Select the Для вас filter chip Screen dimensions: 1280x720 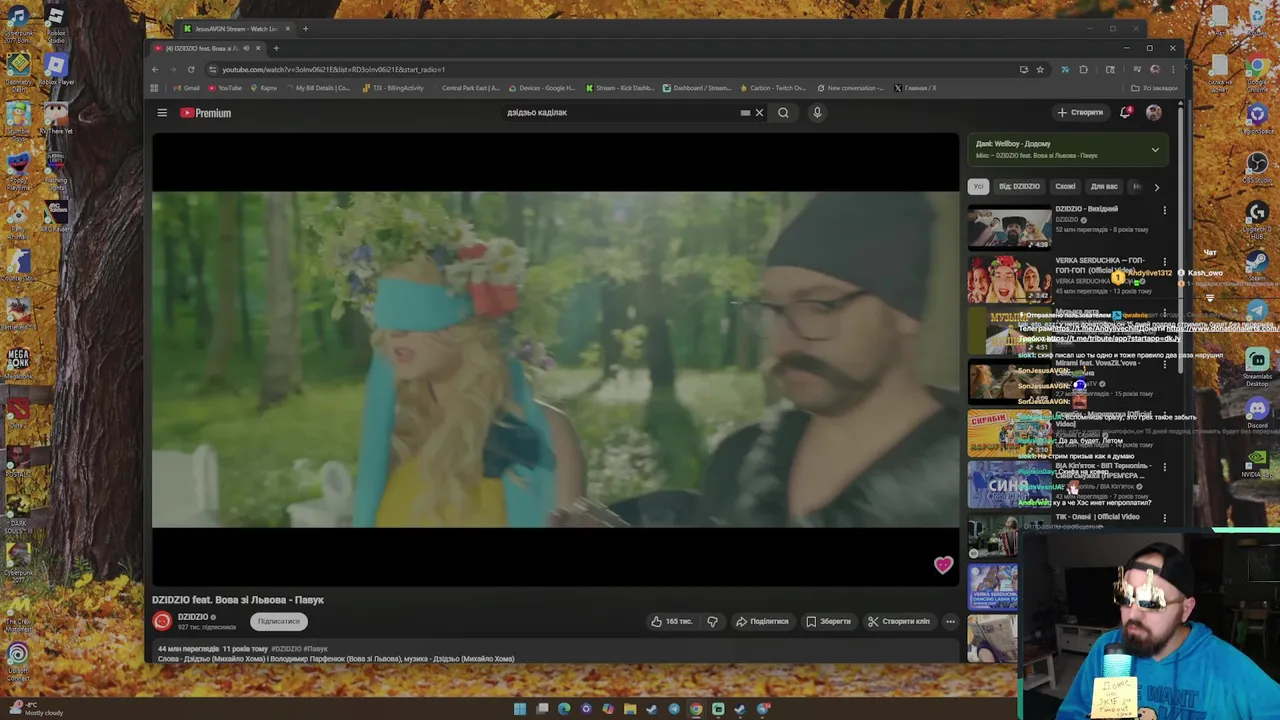1104,186
